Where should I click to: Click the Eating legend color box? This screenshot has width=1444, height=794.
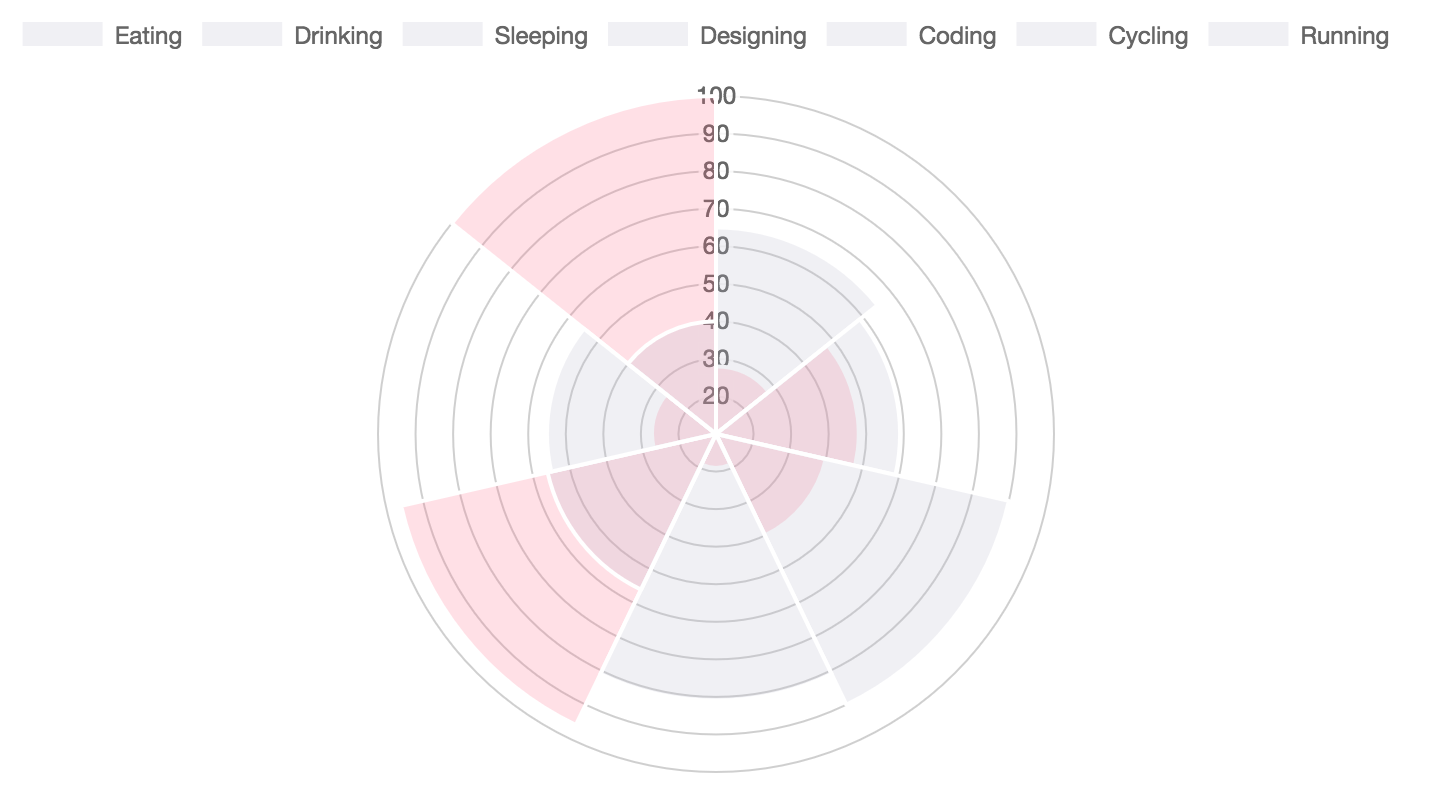click(62, 35)
